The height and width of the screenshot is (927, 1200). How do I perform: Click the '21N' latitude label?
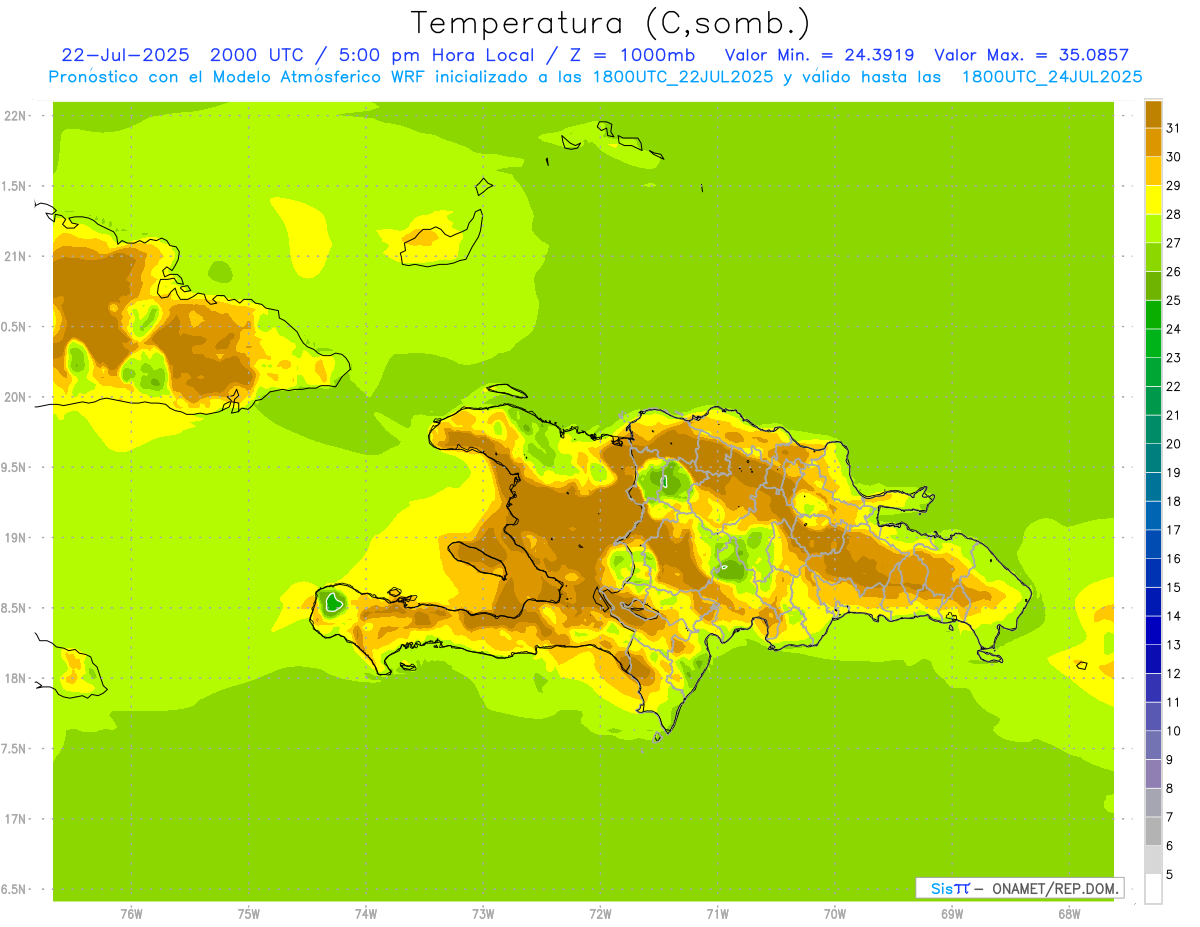[14, 256]
